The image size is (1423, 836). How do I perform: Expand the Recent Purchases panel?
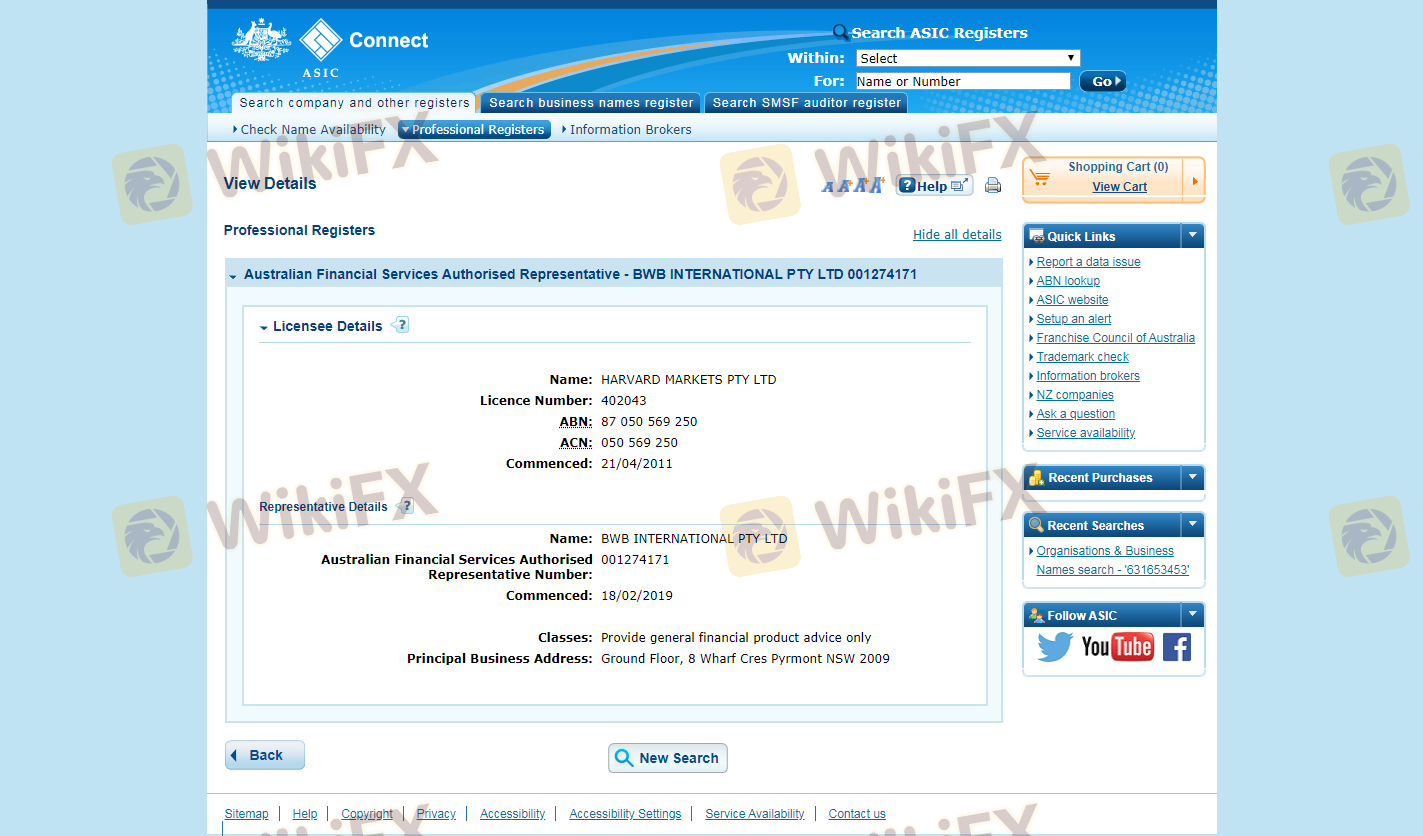coord(1192,478)
